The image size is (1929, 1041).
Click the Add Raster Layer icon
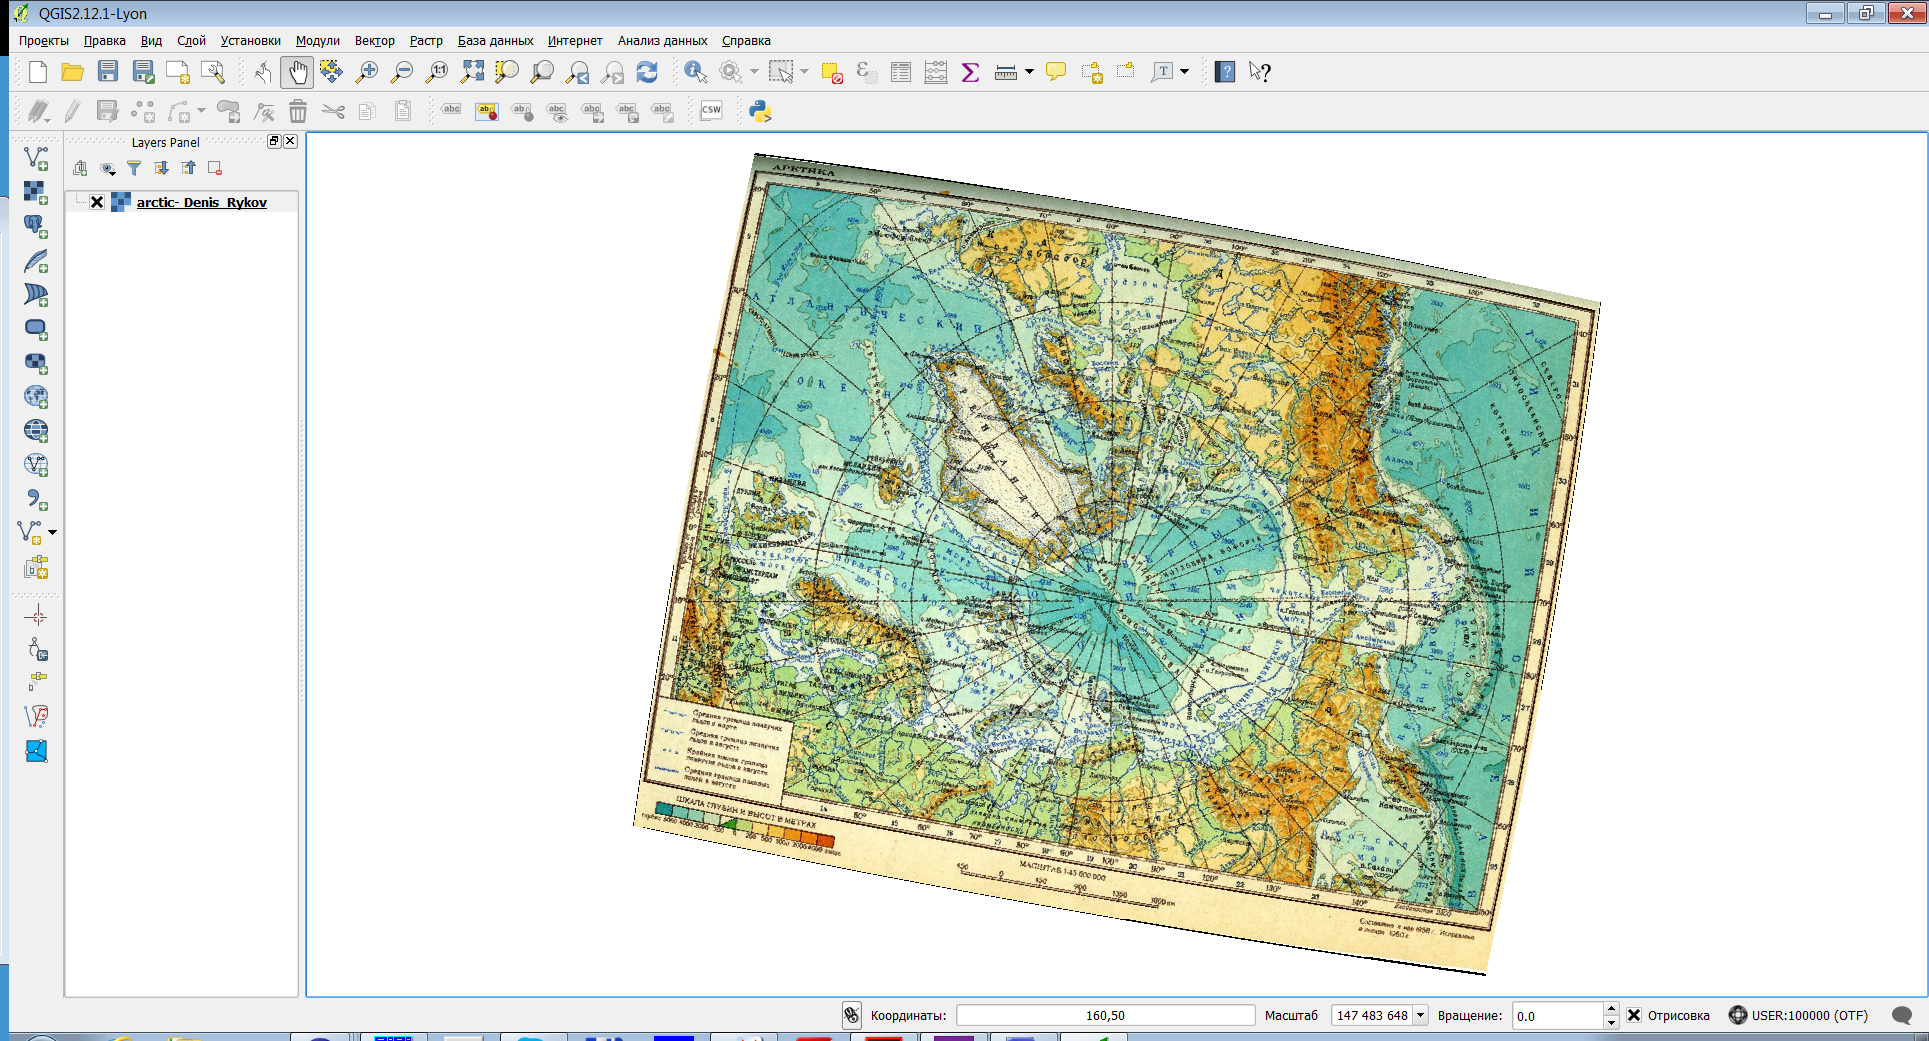point(36,192)
